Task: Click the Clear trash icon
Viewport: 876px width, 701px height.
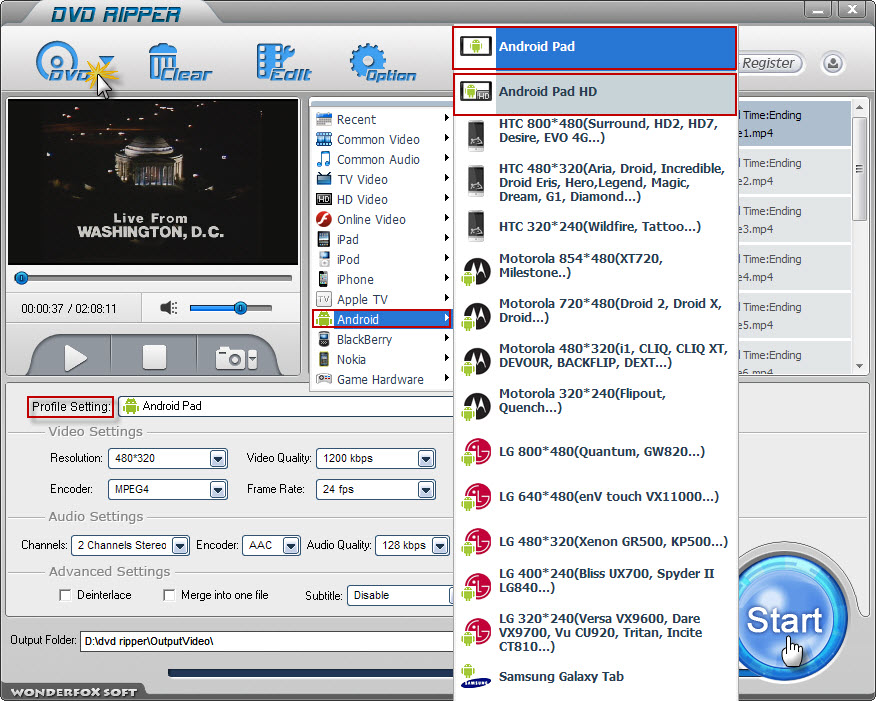Action: (x=180, y=63)
